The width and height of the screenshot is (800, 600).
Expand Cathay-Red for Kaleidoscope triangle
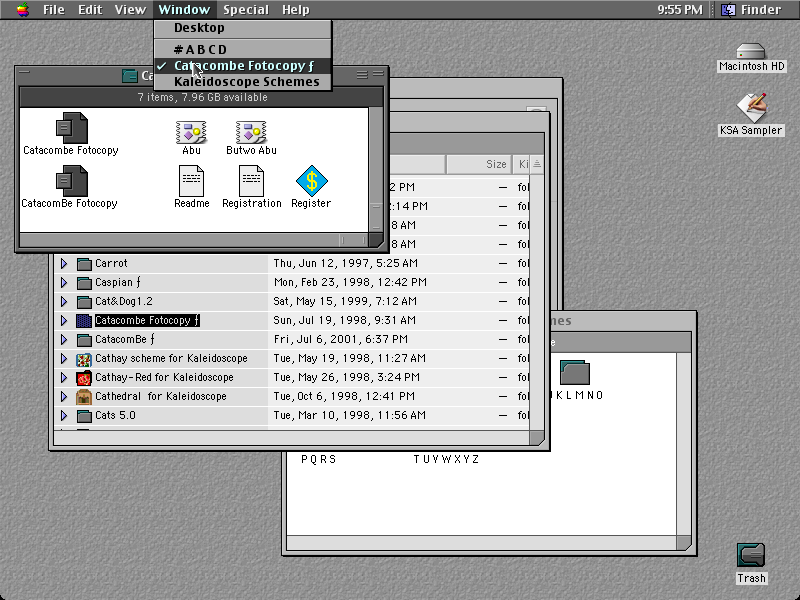tap(64, 377)
